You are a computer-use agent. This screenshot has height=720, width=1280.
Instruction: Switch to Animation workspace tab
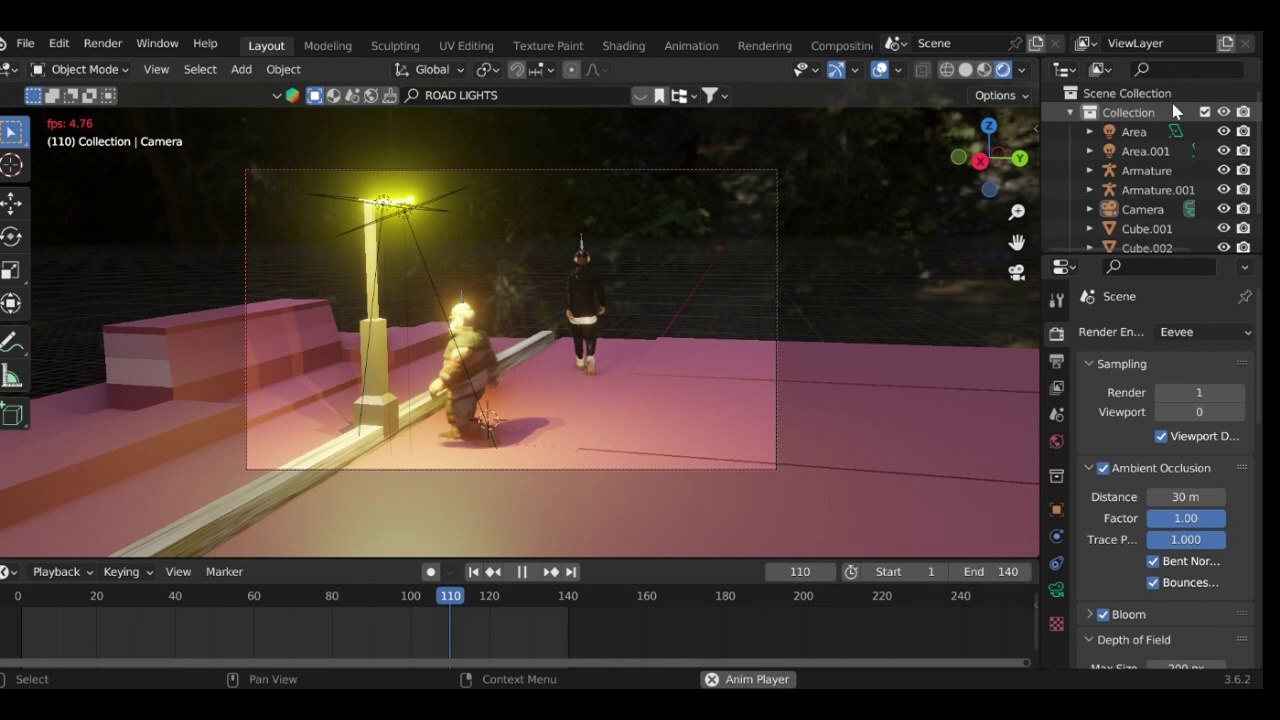coord(691,46)
